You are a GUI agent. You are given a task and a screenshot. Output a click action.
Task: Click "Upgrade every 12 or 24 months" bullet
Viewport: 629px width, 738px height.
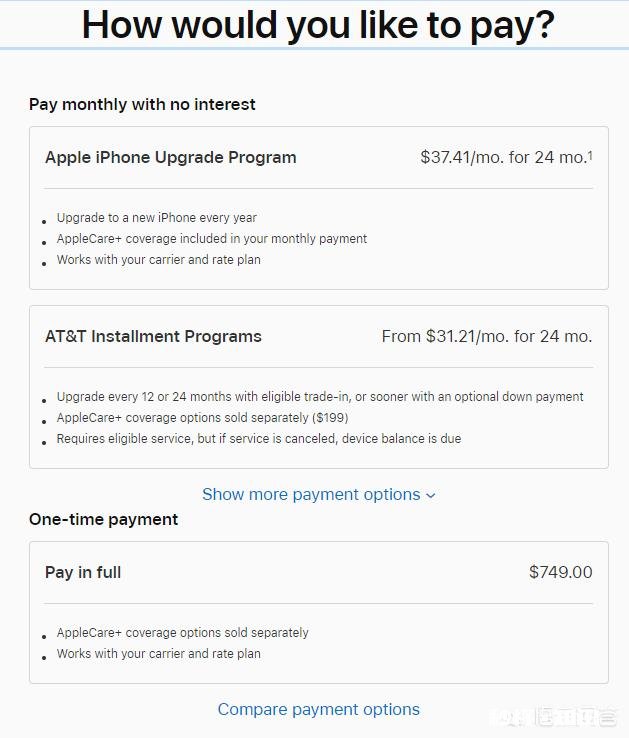coord(320,397)
